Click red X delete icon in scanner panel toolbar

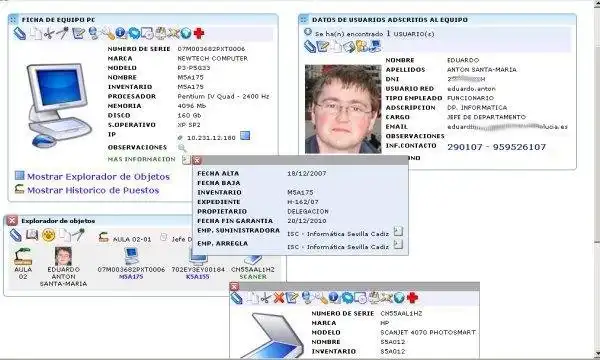pos(279,298)
